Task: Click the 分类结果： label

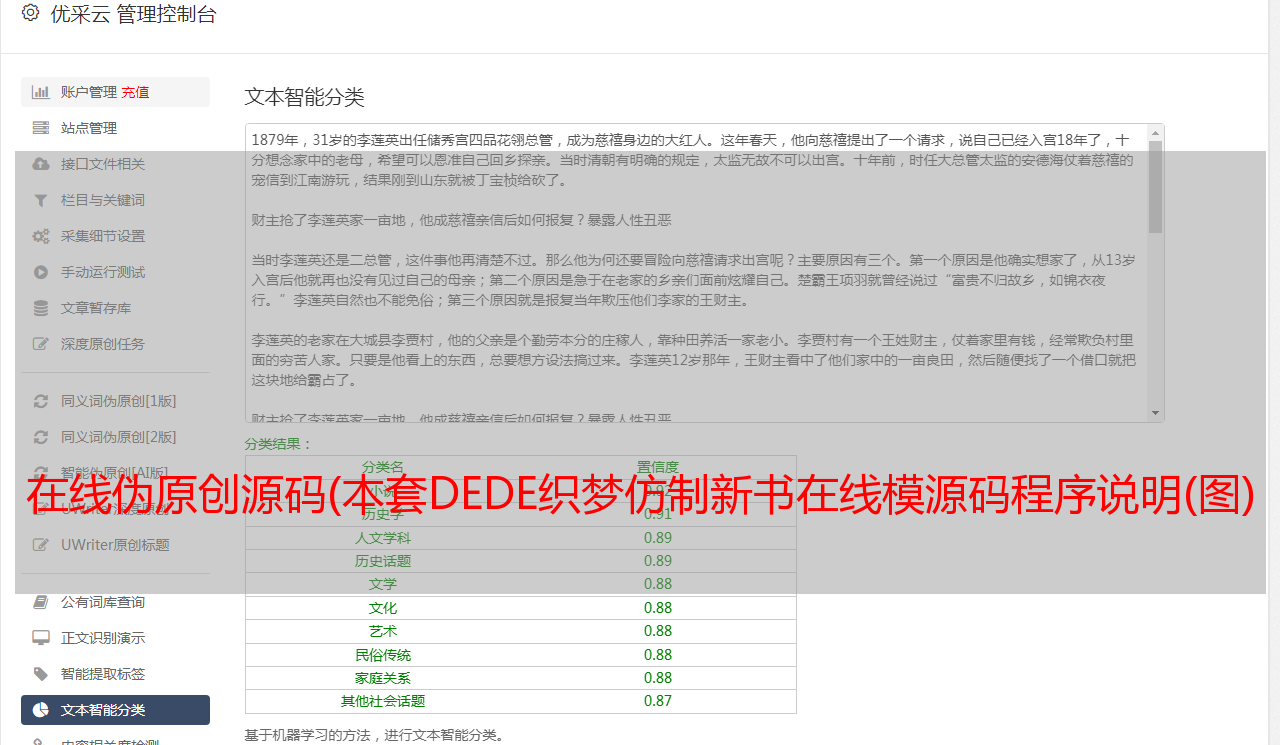Action: click(x=279, y=444)
